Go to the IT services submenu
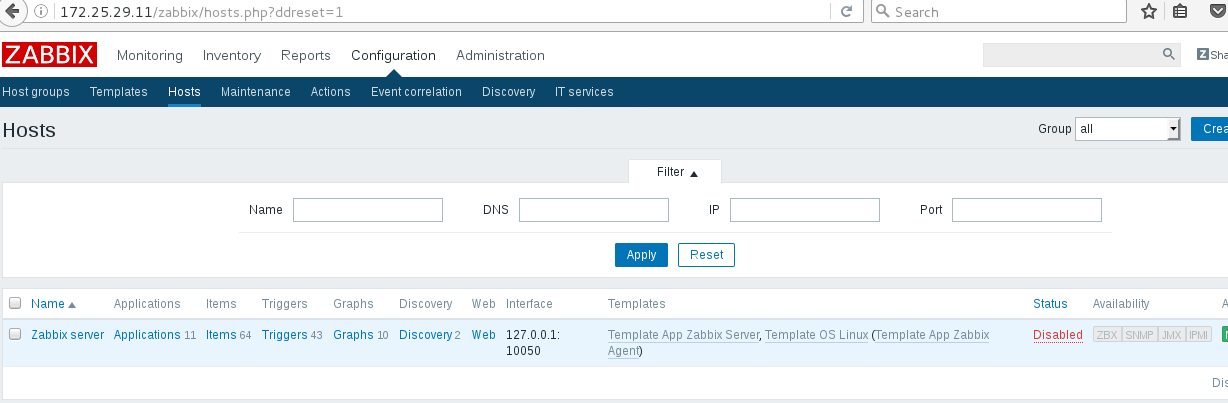Screen dimensions: 1228x403 [x=584, y=92]
